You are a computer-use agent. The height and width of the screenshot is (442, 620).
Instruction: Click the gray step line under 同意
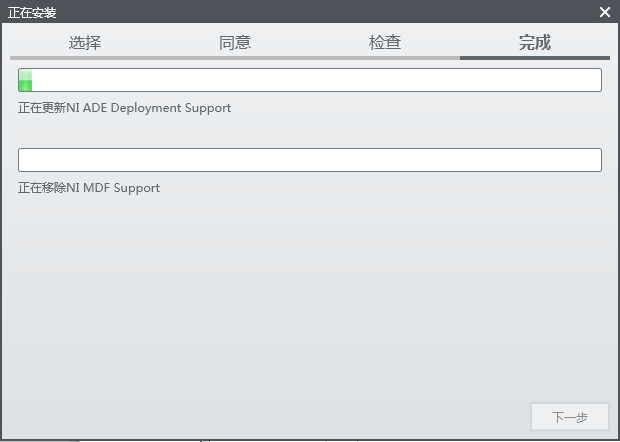[235, 58]
